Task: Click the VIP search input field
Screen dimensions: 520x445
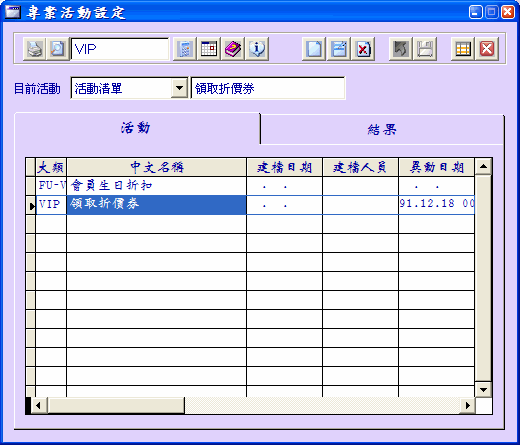Action: [x=120, y=49]
